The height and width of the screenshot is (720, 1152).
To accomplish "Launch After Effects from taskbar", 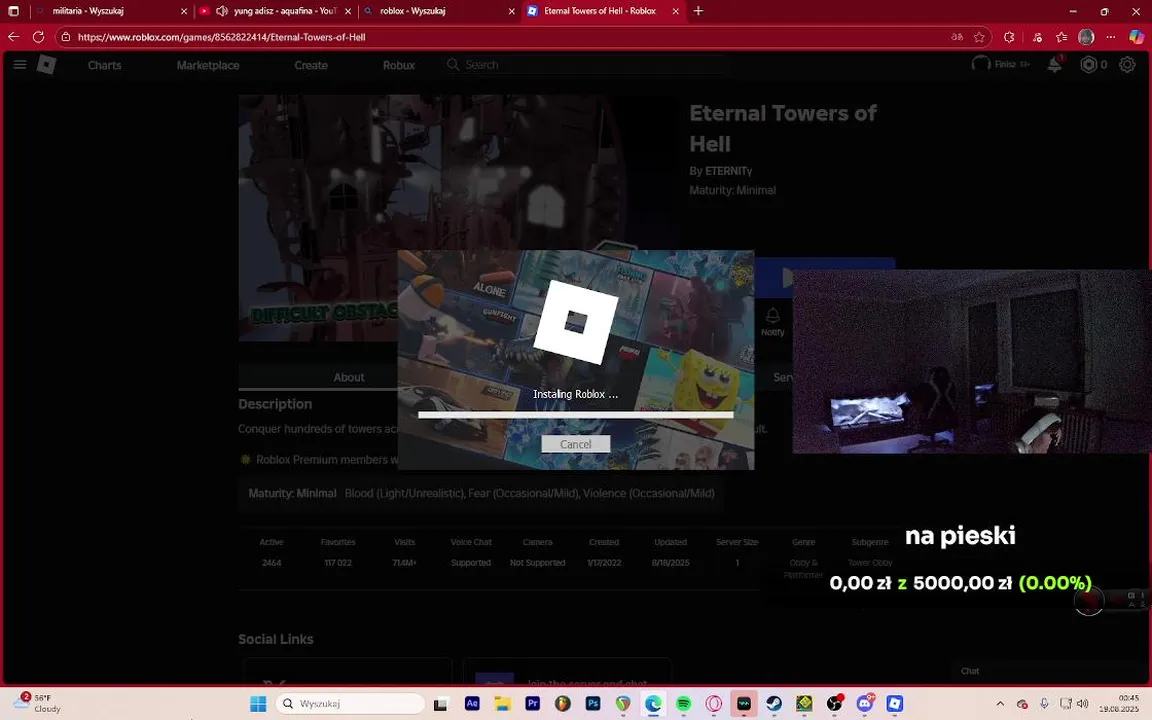I will (x=472, y=704).
